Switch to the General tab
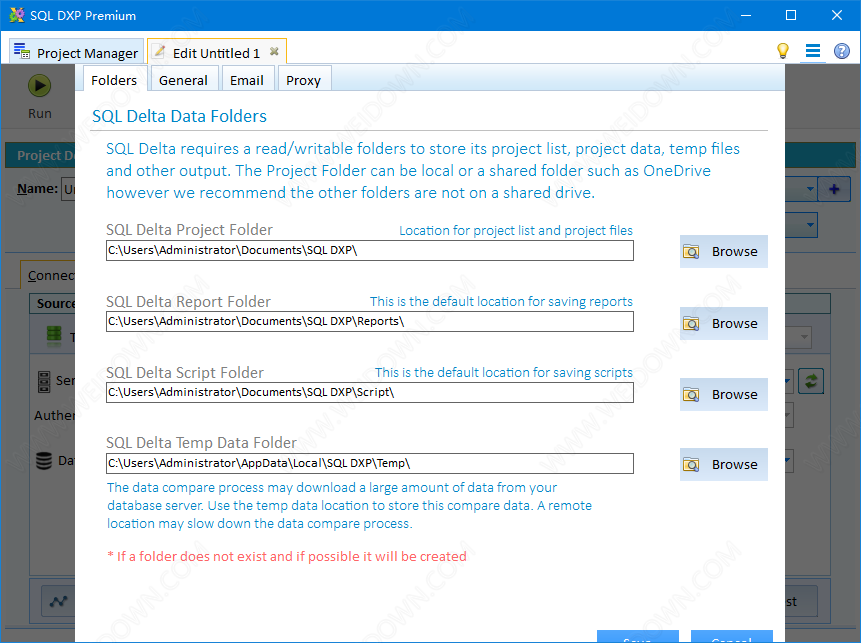Screen dimensions: 861x643 (183, 80)
